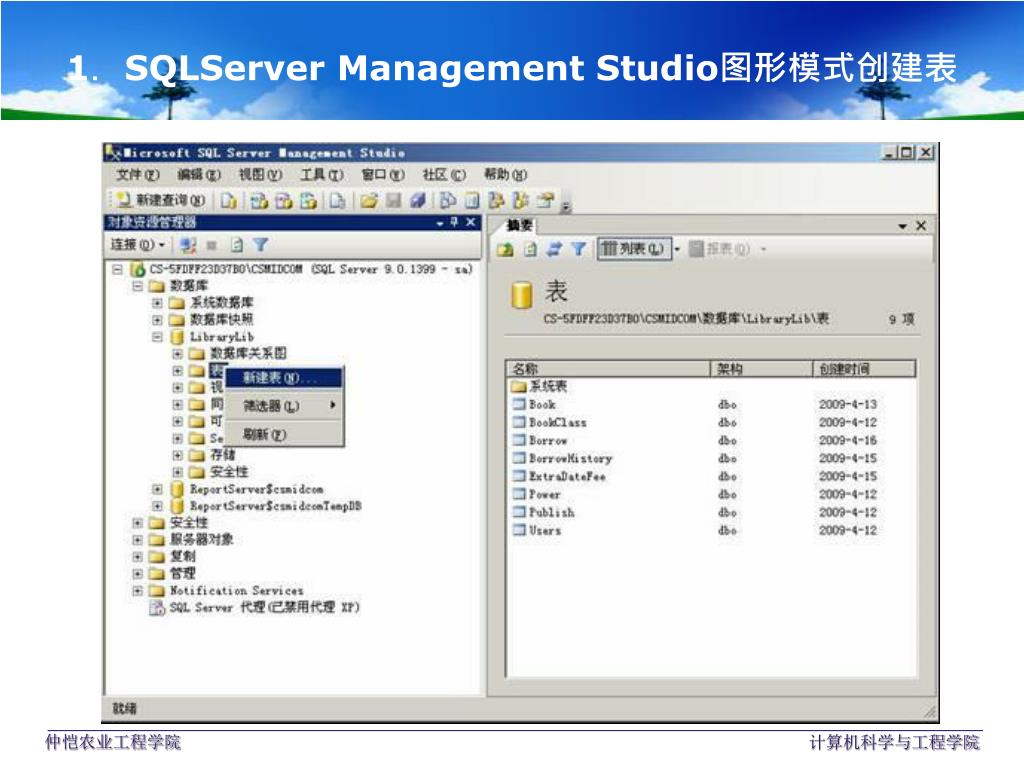Click the Stop icon in Object Explorer
Image resolution: width=1024 pixels, height=768 pixels.
click(212, 245)
